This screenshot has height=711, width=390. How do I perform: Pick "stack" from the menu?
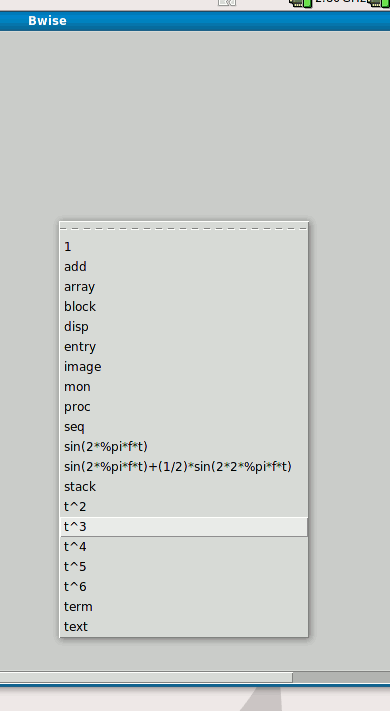tap(184, 486)
